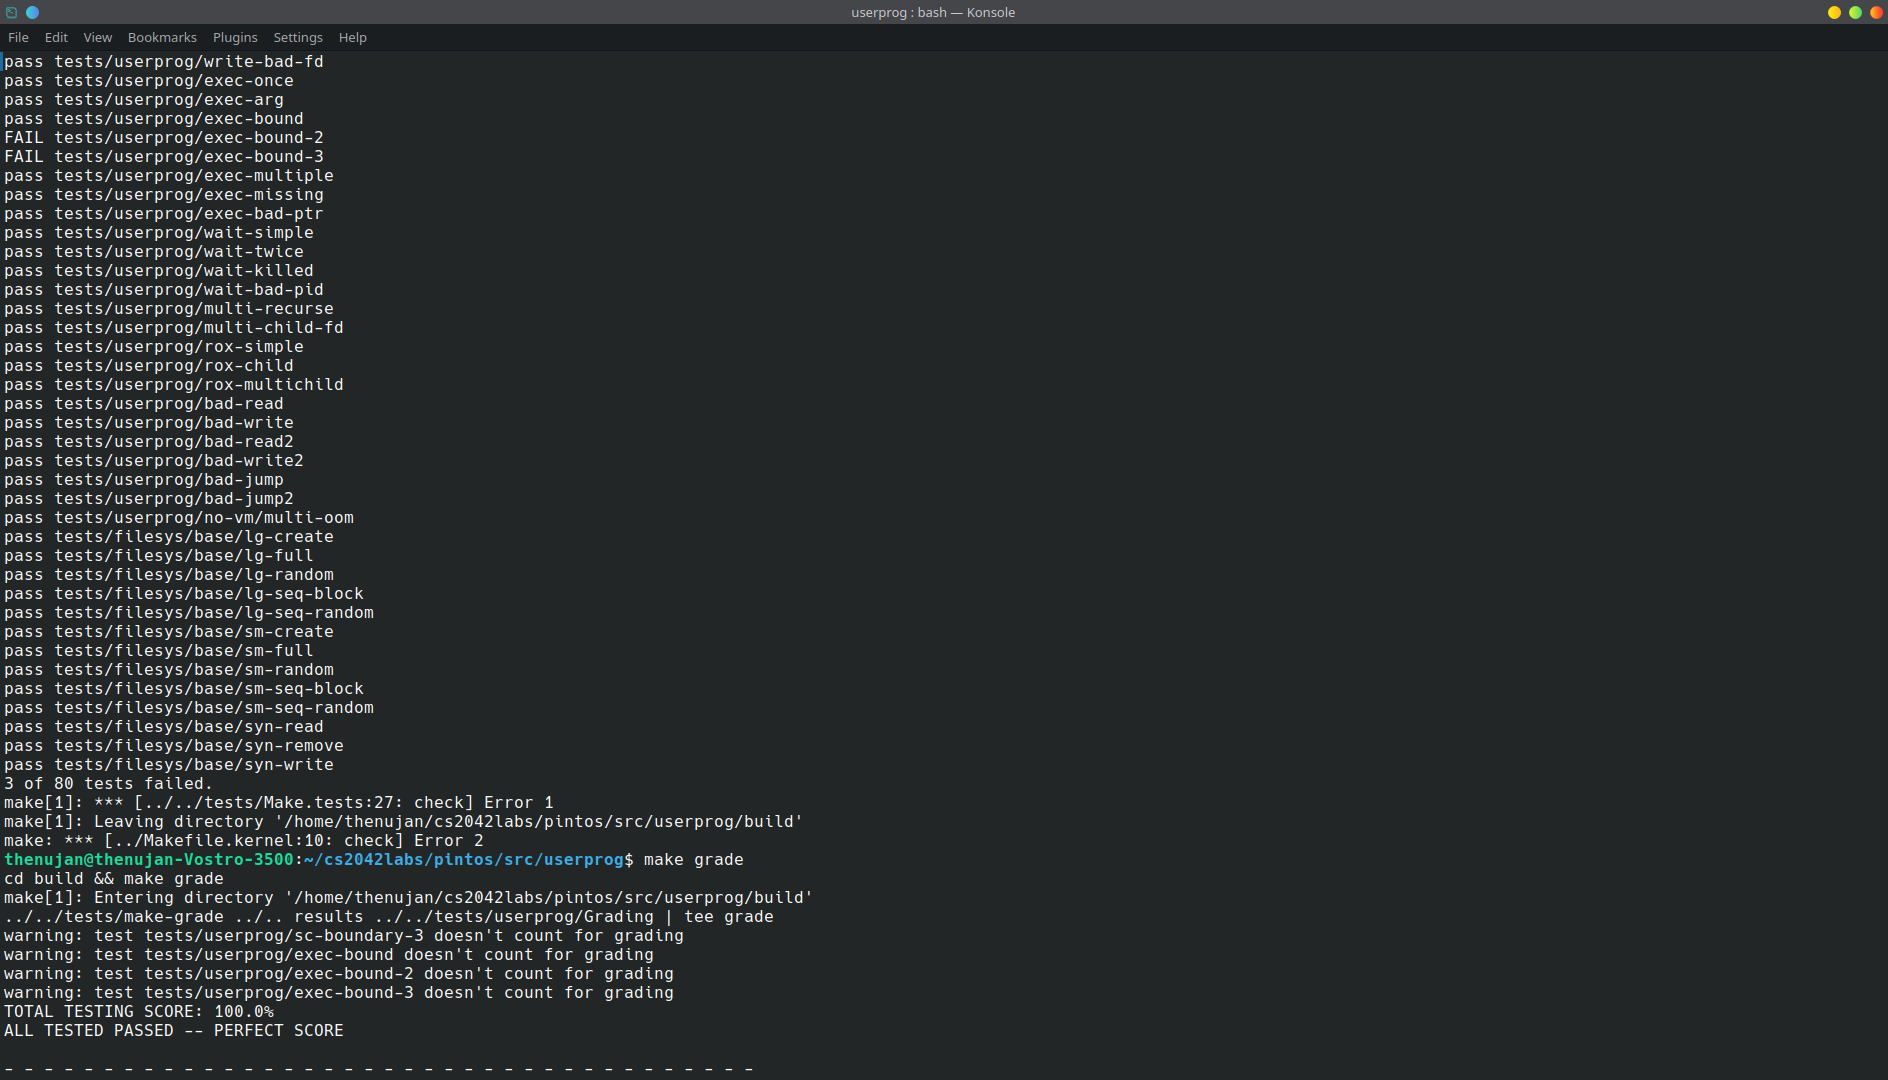Image resolution: width=1888 pixels, height=1080 pixels.
Task: Click the line 'pass tests/filesys/base/syn-read'
Action: [164, 727]
